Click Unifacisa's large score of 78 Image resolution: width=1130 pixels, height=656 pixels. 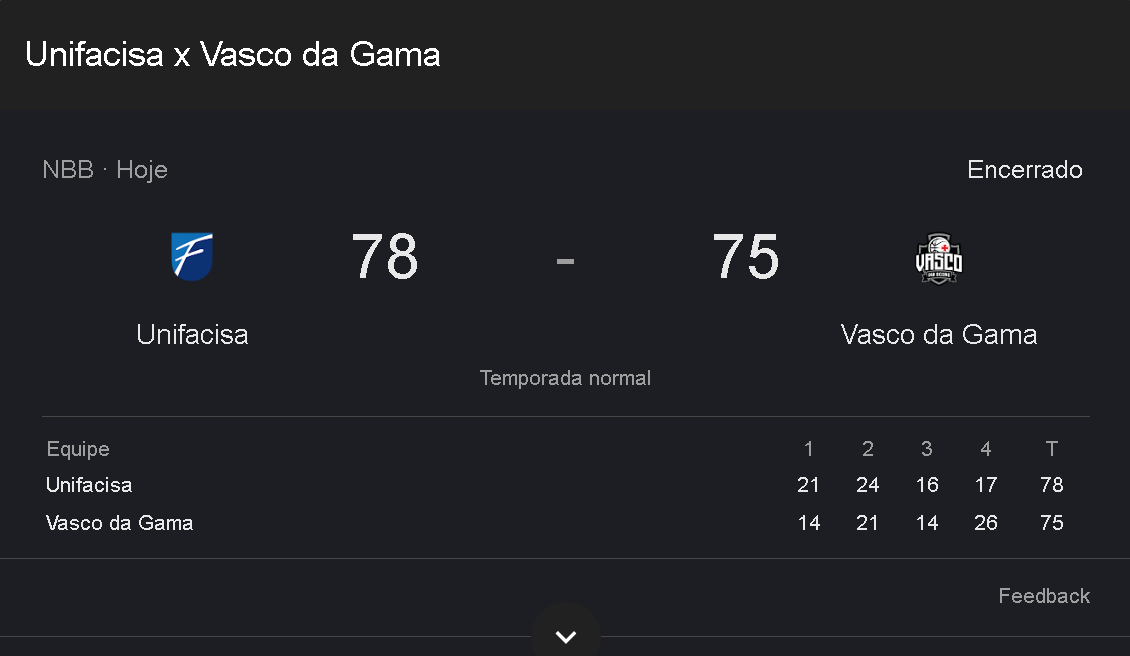pyautogui.click(x=385, y=257)
